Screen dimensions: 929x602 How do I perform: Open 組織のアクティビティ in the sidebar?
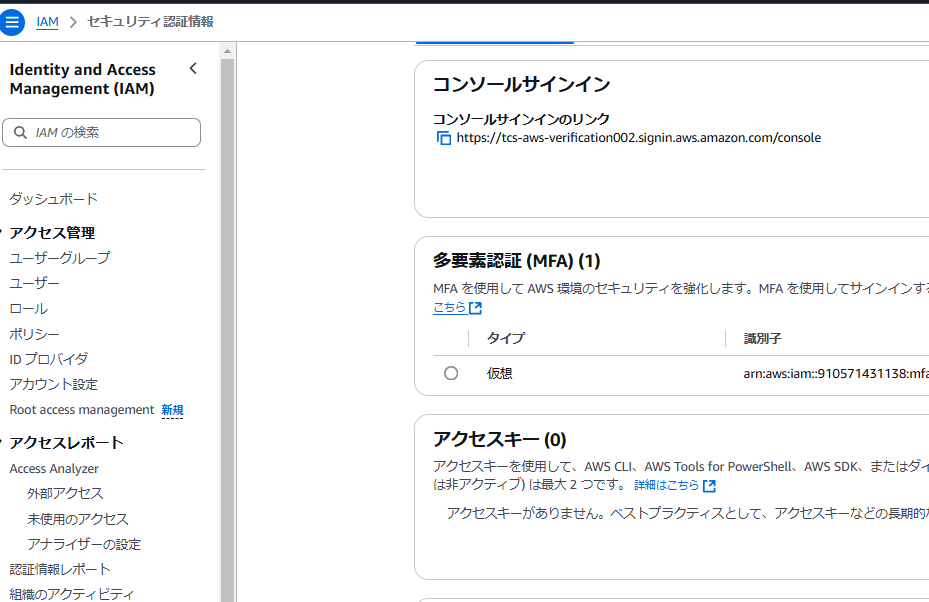pyautogui.click(x=72, y=594)
